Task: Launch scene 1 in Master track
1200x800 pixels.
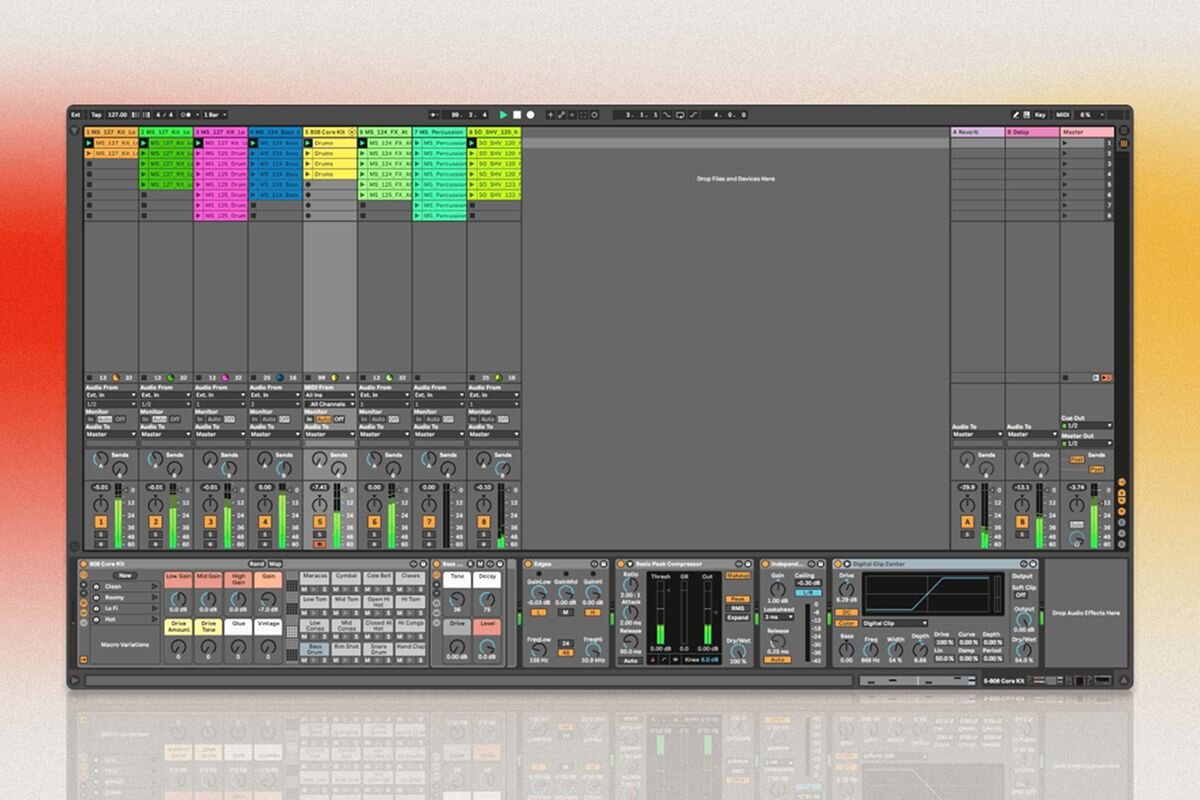Action: pos(1065,143)
